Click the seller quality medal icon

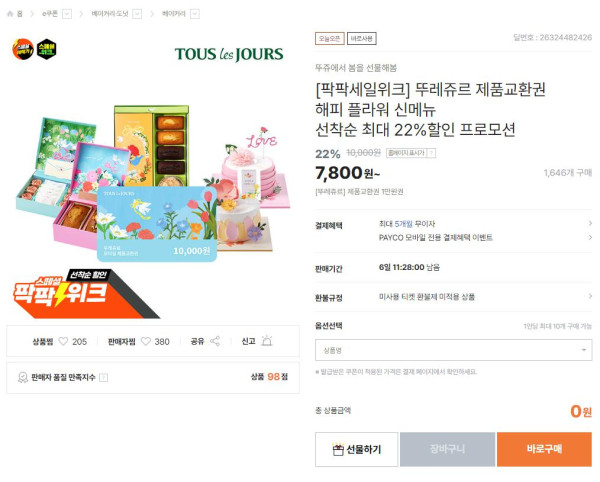pyautogui.click(x=23, y=378)
